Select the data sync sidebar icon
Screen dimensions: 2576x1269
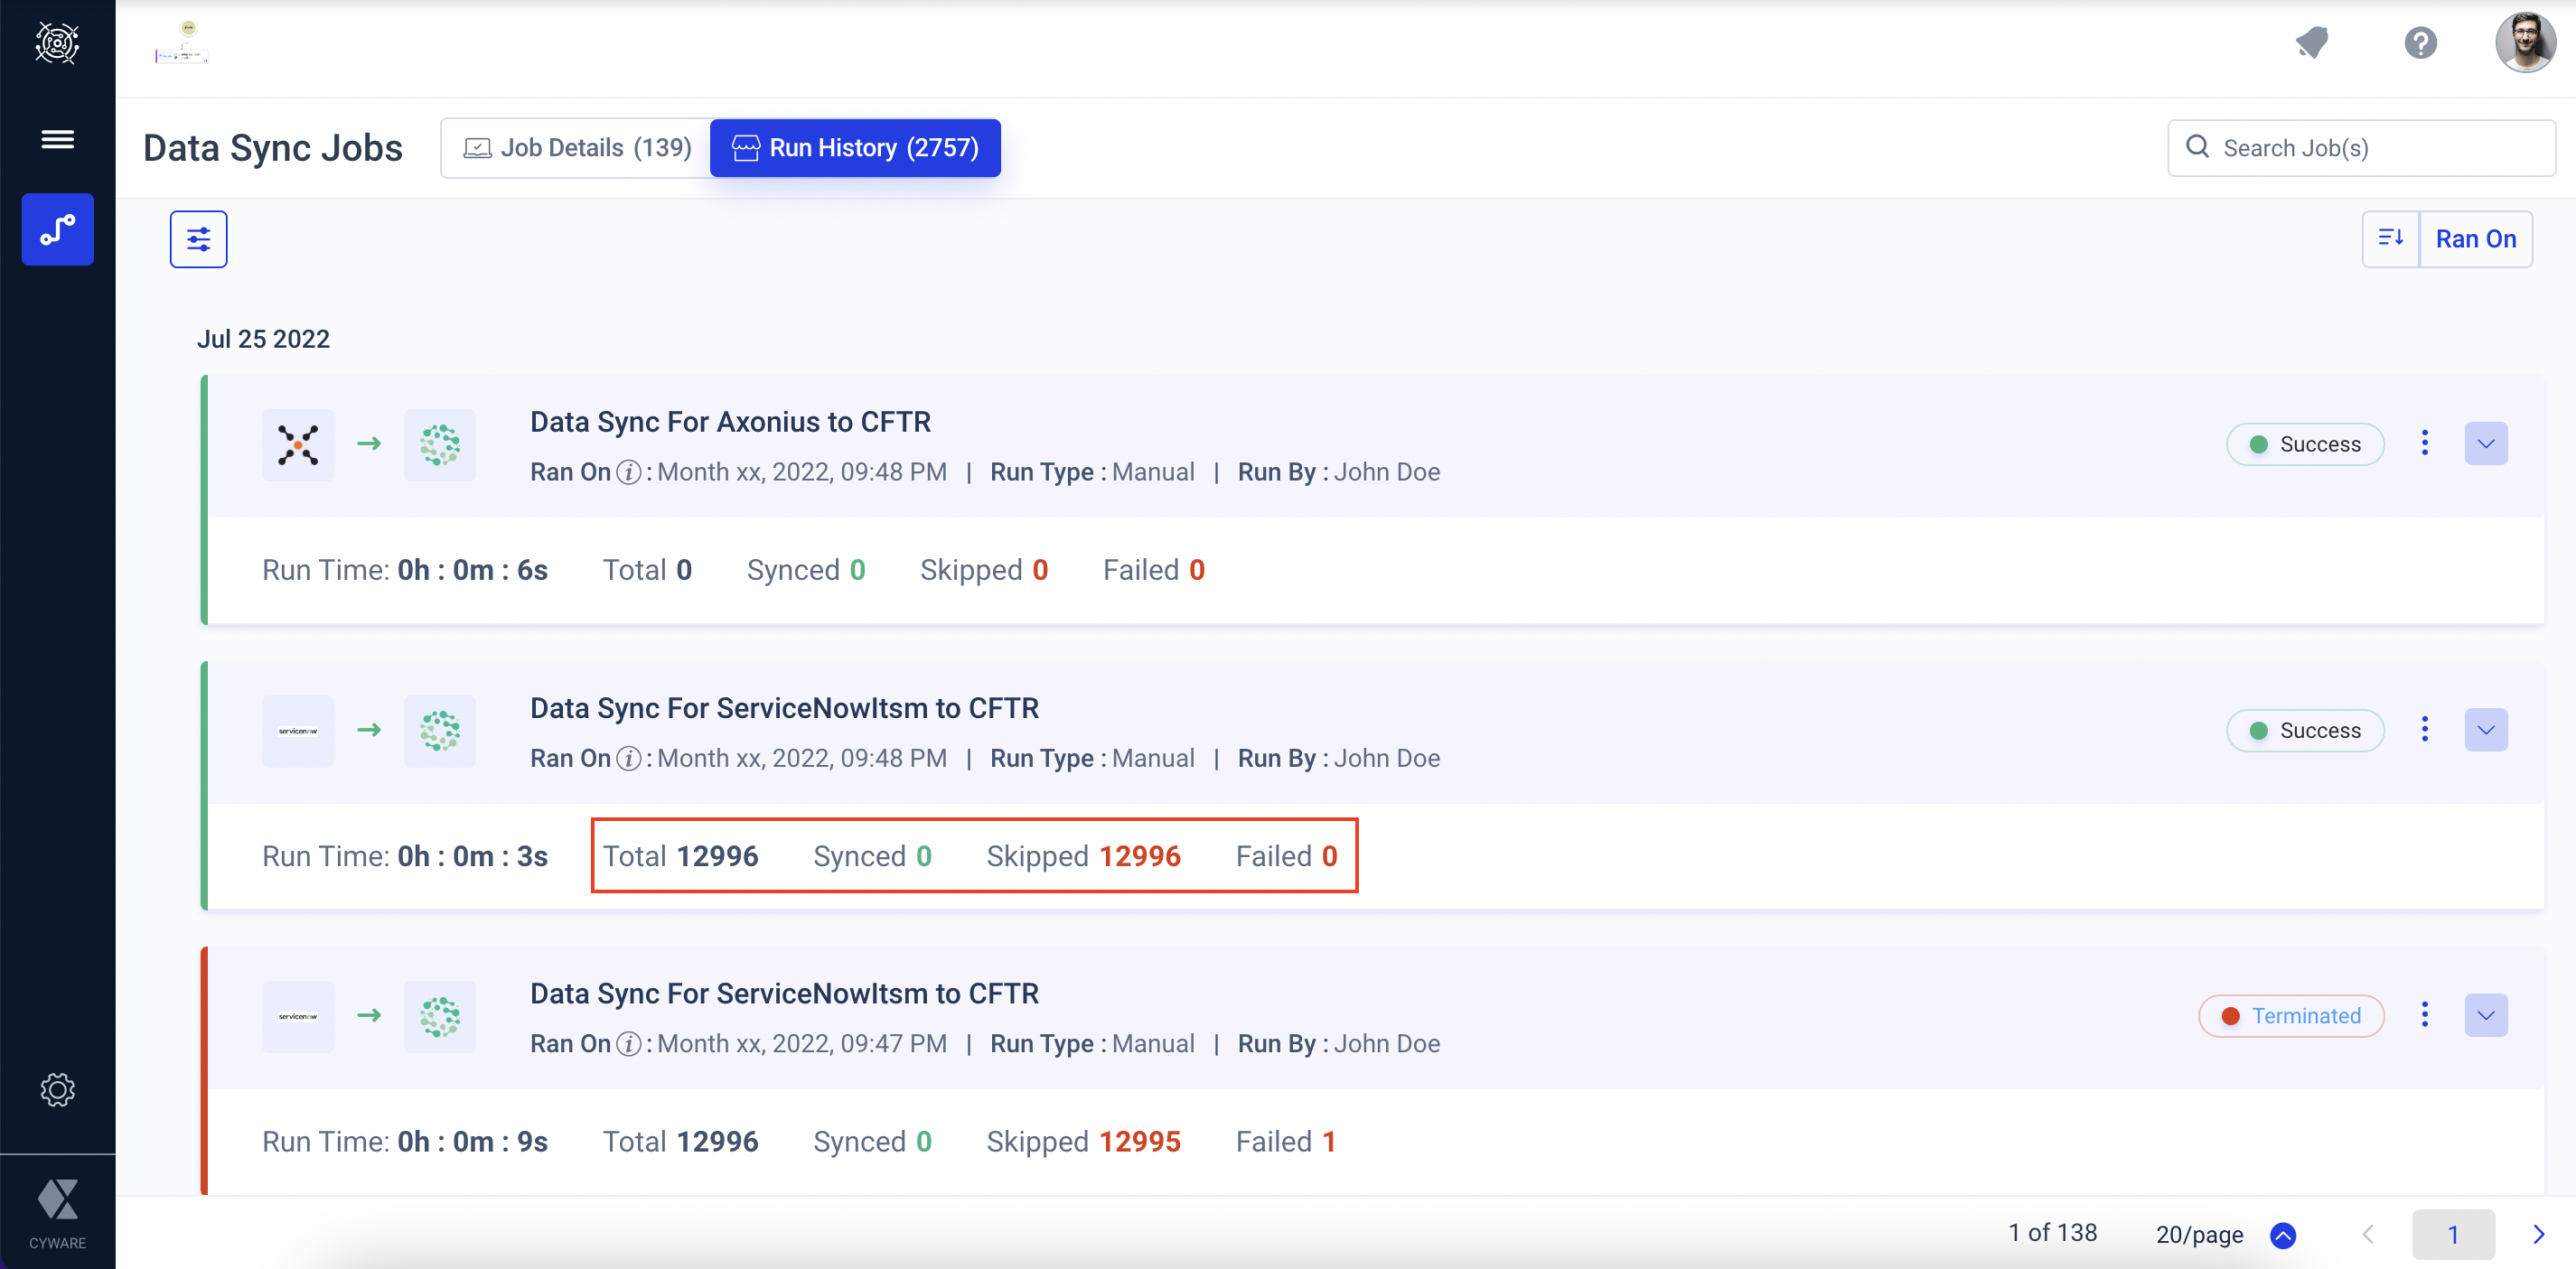coord(57,229)
